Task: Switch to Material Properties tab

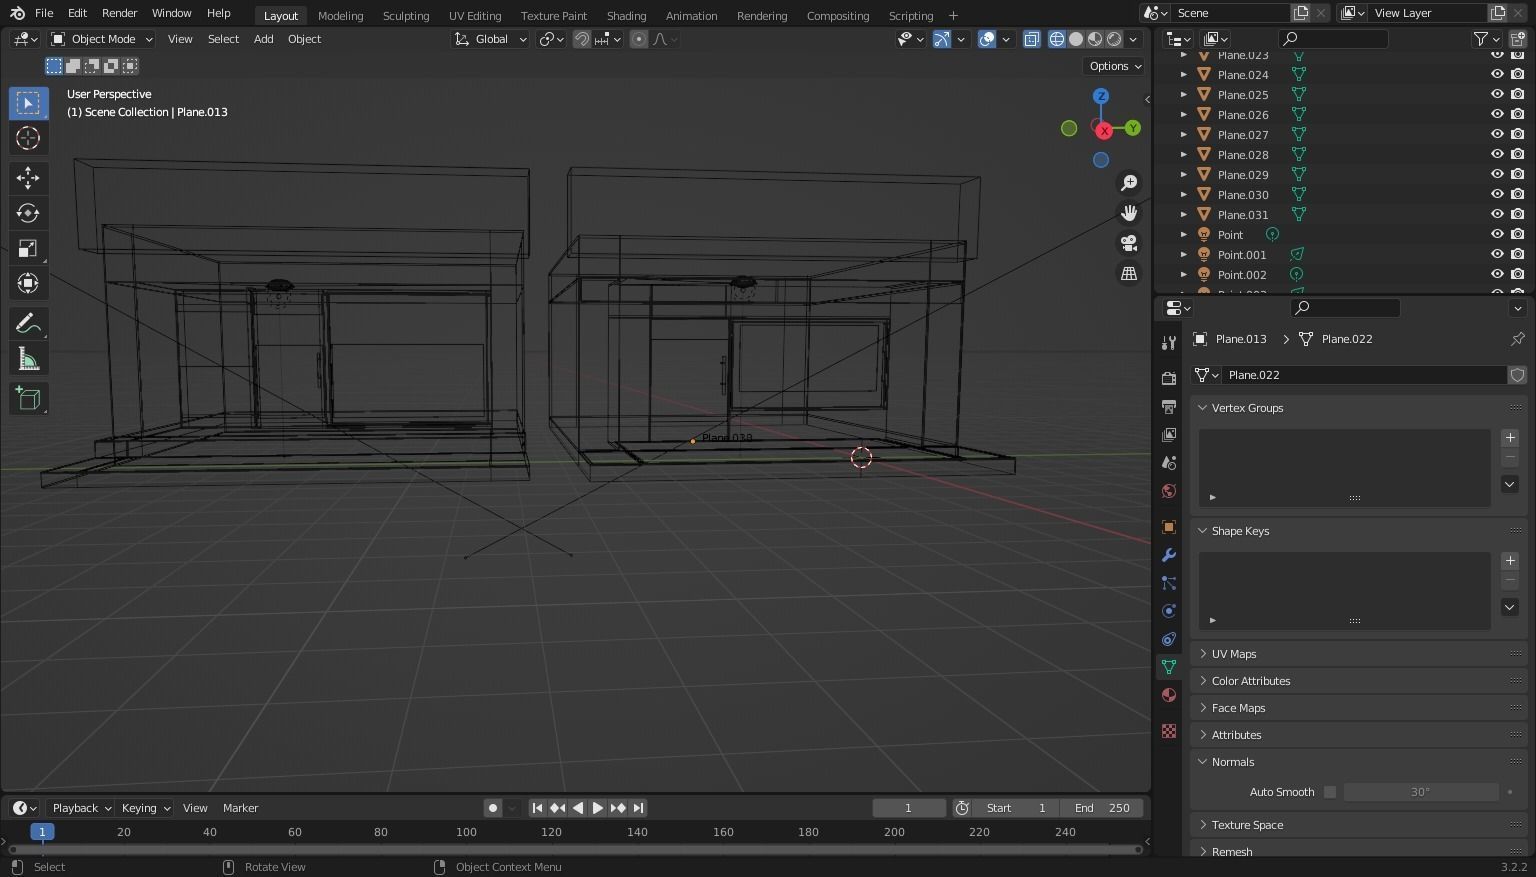Action: click(1168, 694)
